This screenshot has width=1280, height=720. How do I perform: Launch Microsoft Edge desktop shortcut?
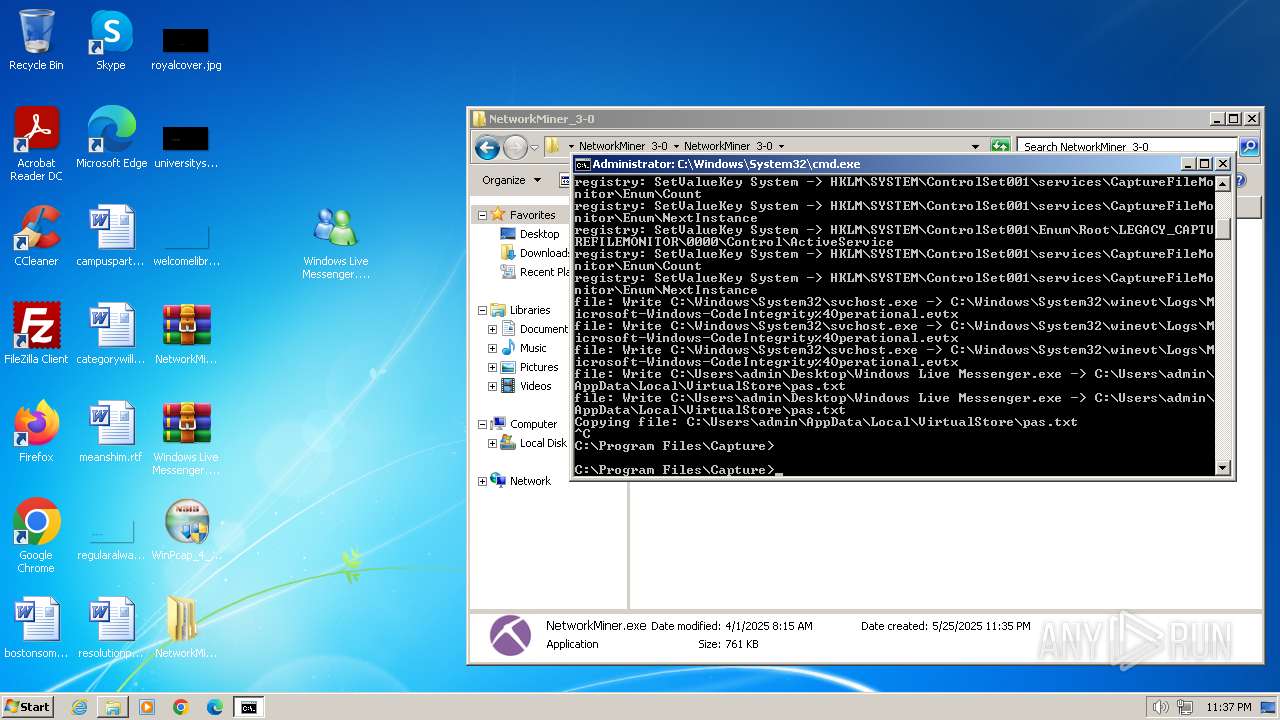click(x=111, y=138)
